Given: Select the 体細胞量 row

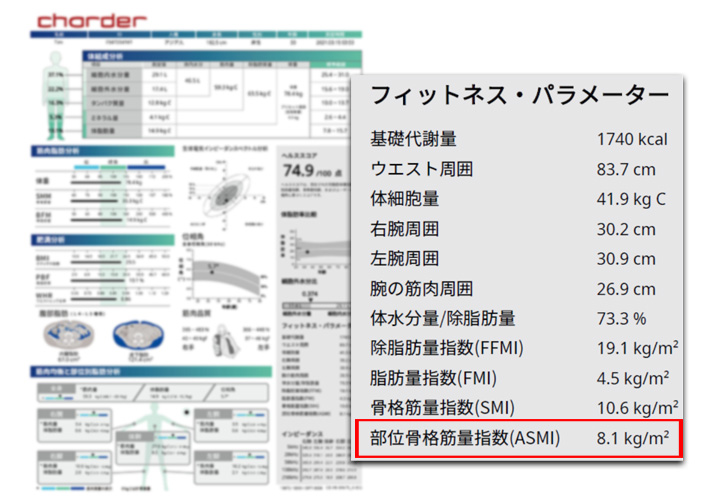Looking at the screenshot, I should click(519, 199).
